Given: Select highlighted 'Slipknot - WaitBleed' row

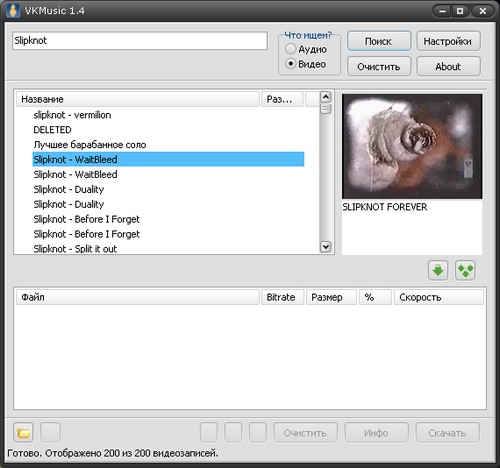Looking at the screenshot, I should coord(168,159).
